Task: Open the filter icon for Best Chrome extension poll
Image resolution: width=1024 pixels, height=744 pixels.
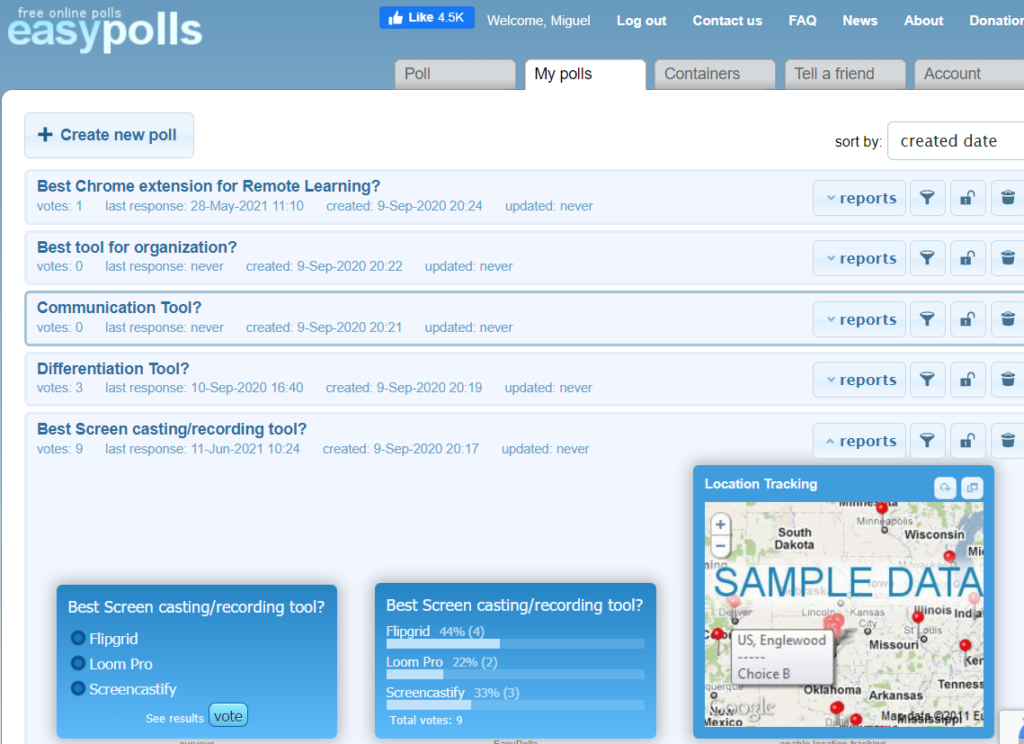Action: pos(927,197)
